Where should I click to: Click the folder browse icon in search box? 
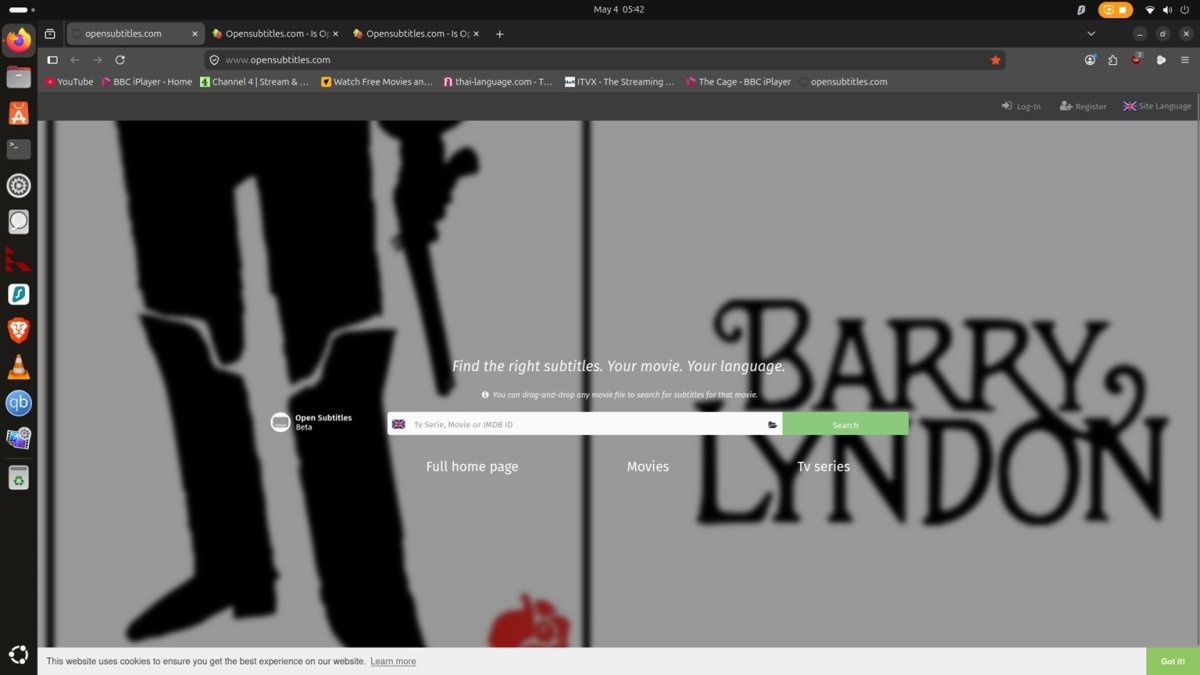click(x=772, y=425)
